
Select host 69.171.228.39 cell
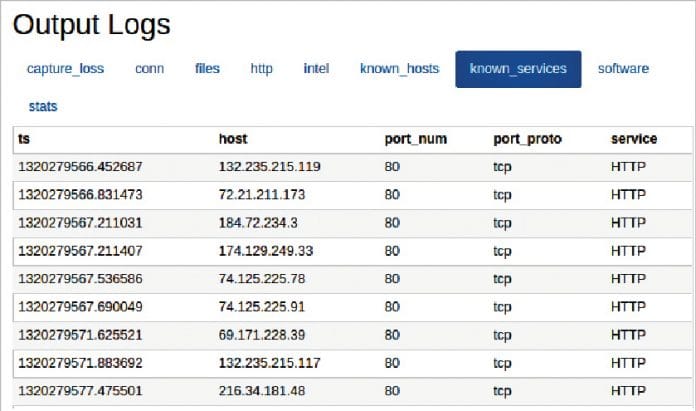(x=262, y=334)
